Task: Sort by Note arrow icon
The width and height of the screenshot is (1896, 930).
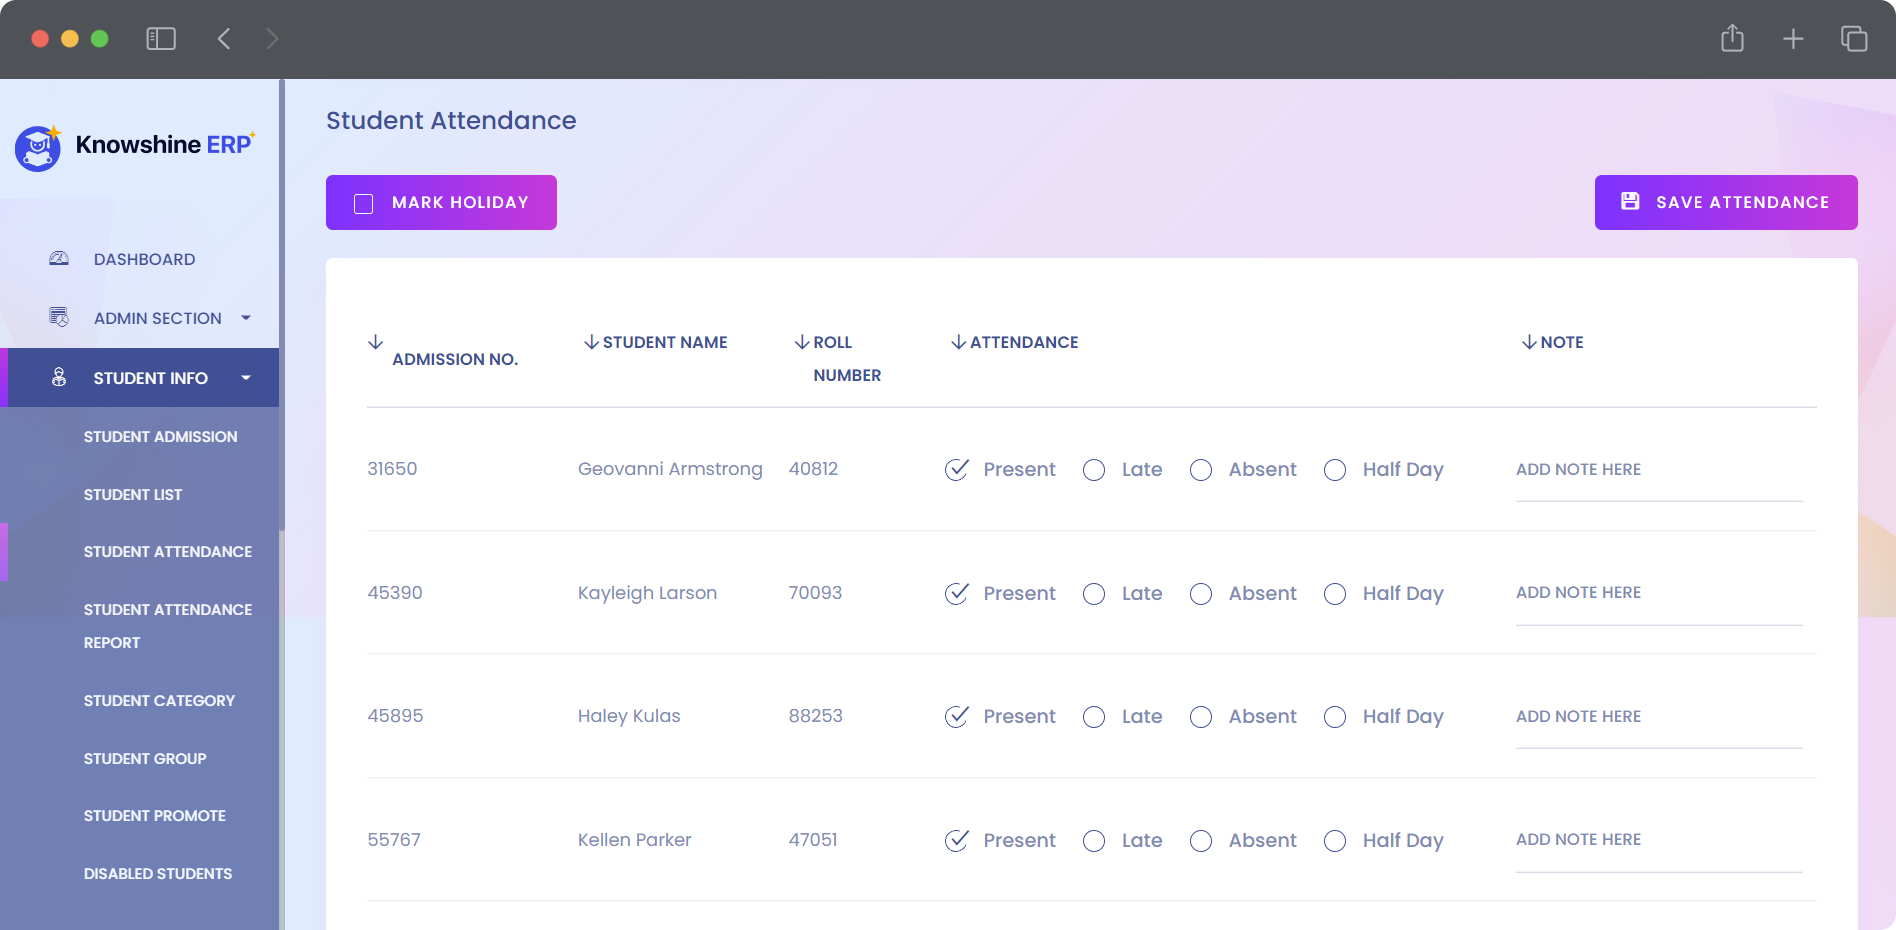Action: (1529, 342)
